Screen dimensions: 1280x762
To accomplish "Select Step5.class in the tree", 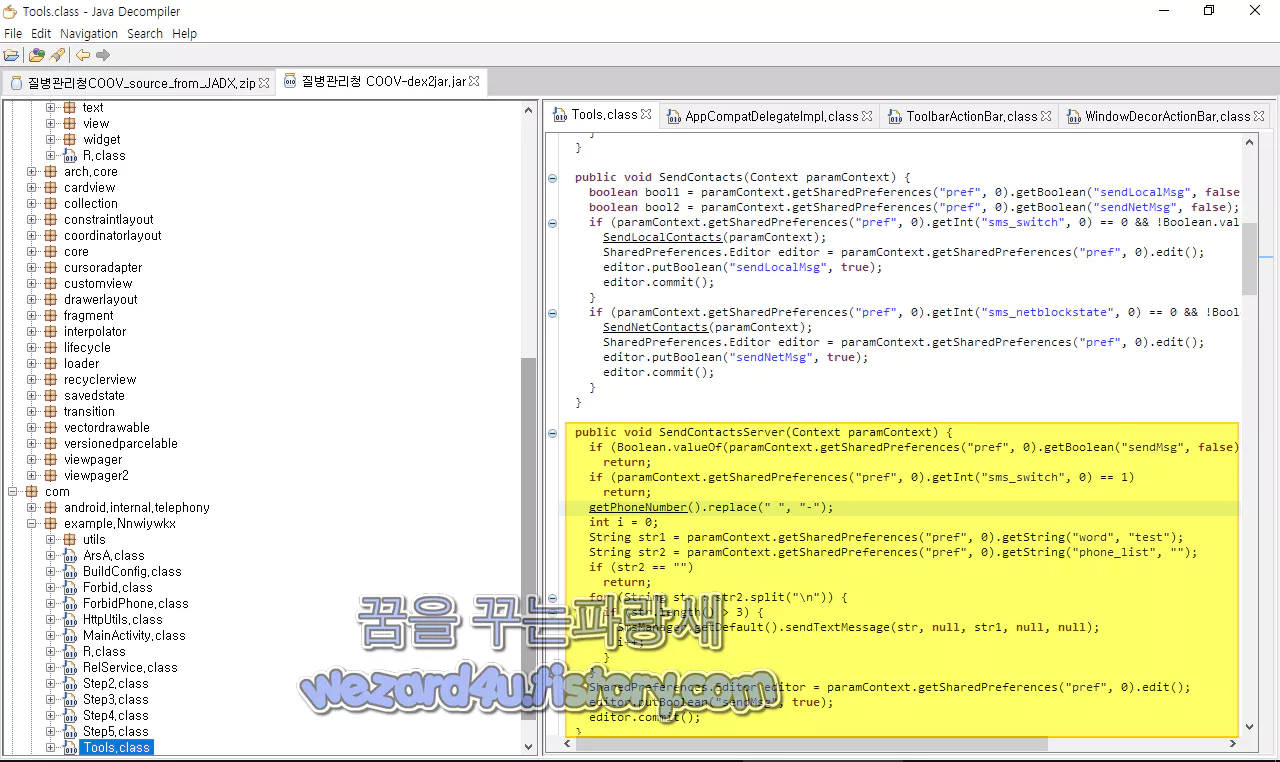I will (115, 732).
